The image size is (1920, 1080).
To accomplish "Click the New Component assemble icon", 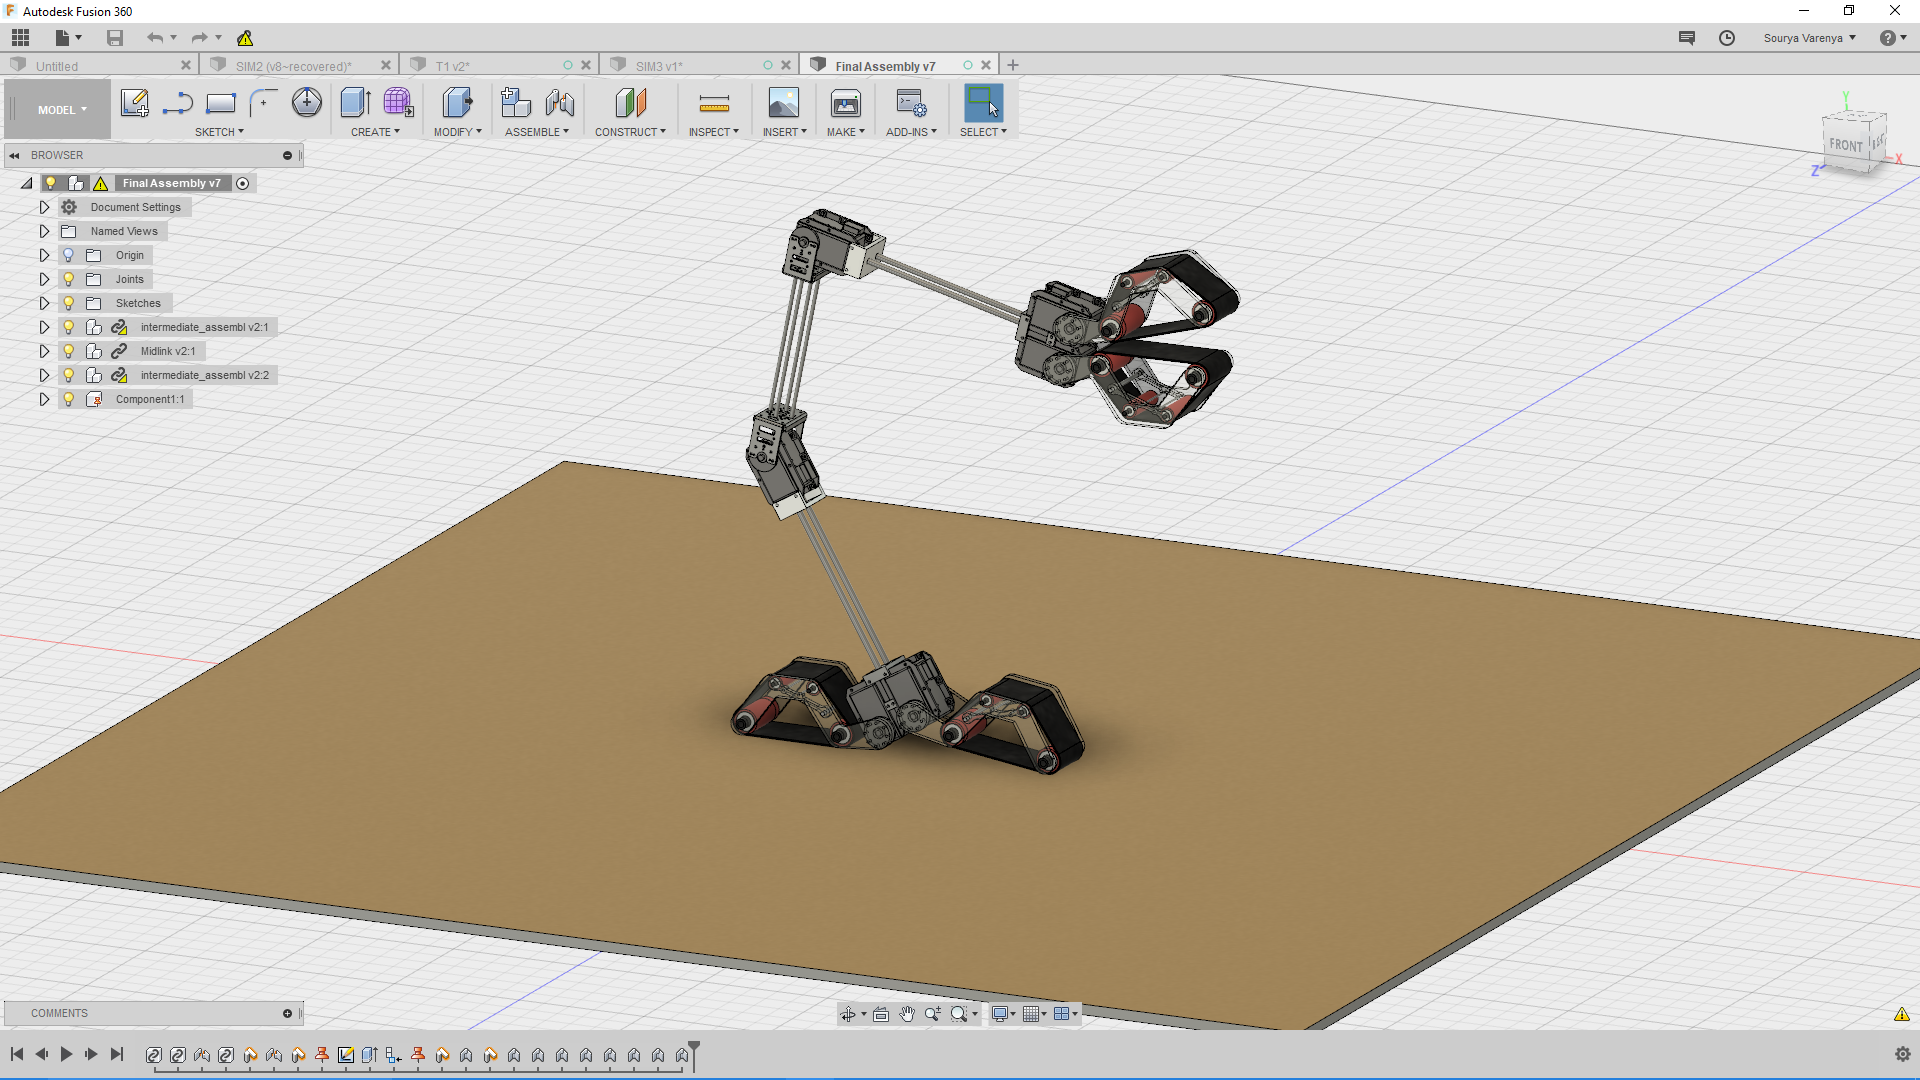I will coord(516,103).
